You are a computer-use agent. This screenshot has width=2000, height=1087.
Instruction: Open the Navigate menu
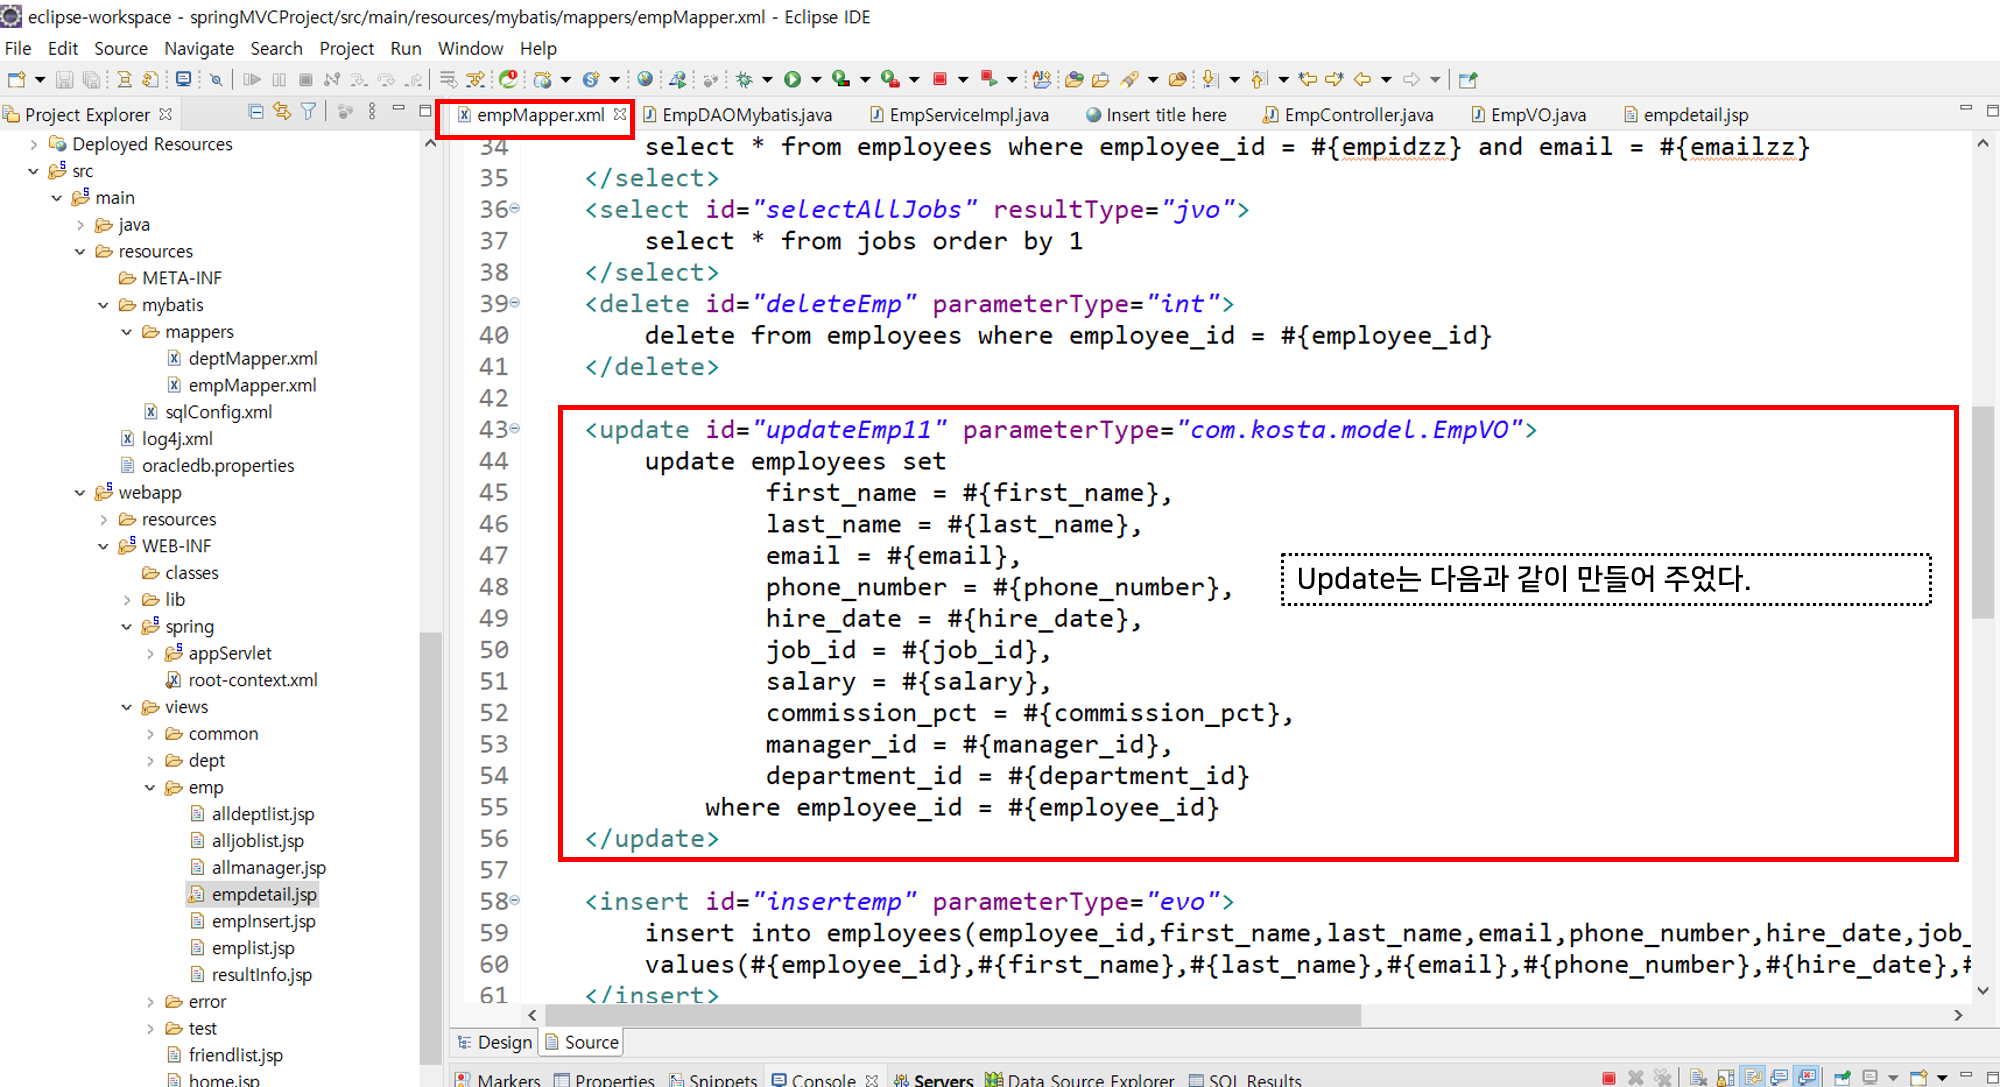click(x=199, y=48)
